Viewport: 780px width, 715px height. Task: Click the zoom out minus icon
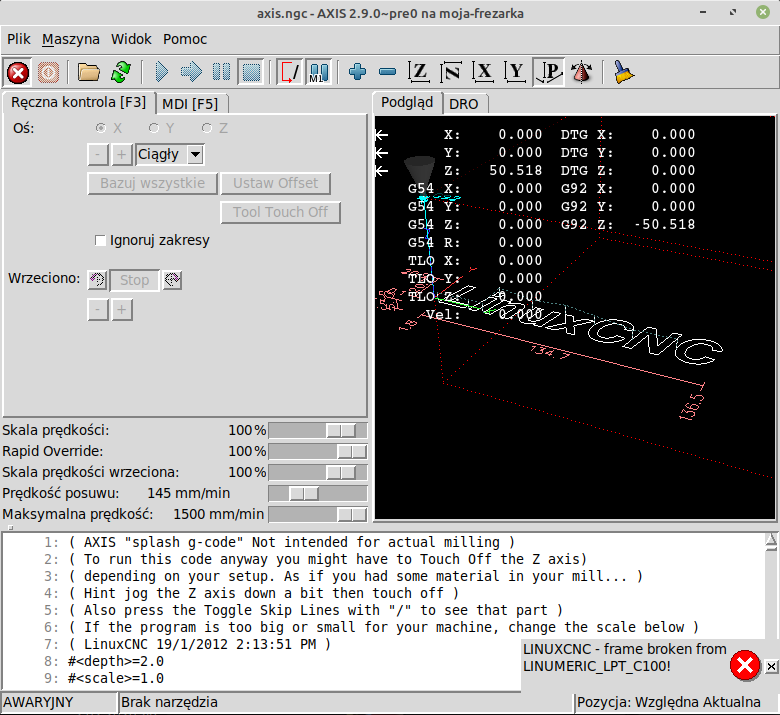(387, 72)
